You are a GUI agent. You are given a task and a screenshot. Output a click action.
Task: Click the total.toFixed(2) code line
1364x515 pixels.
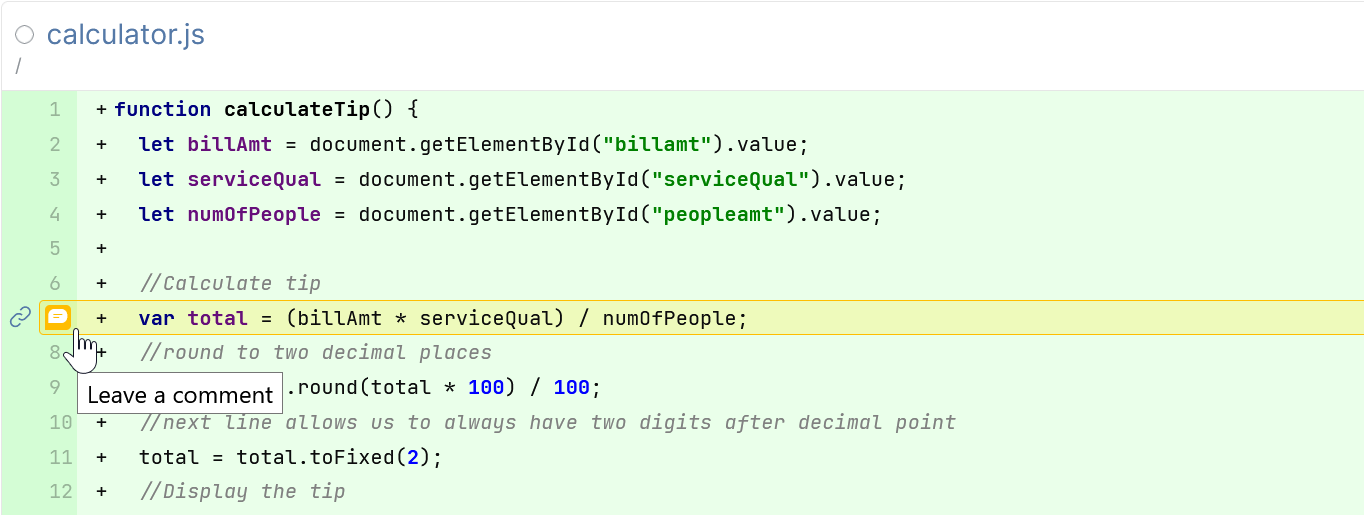[x=290, y=457]
